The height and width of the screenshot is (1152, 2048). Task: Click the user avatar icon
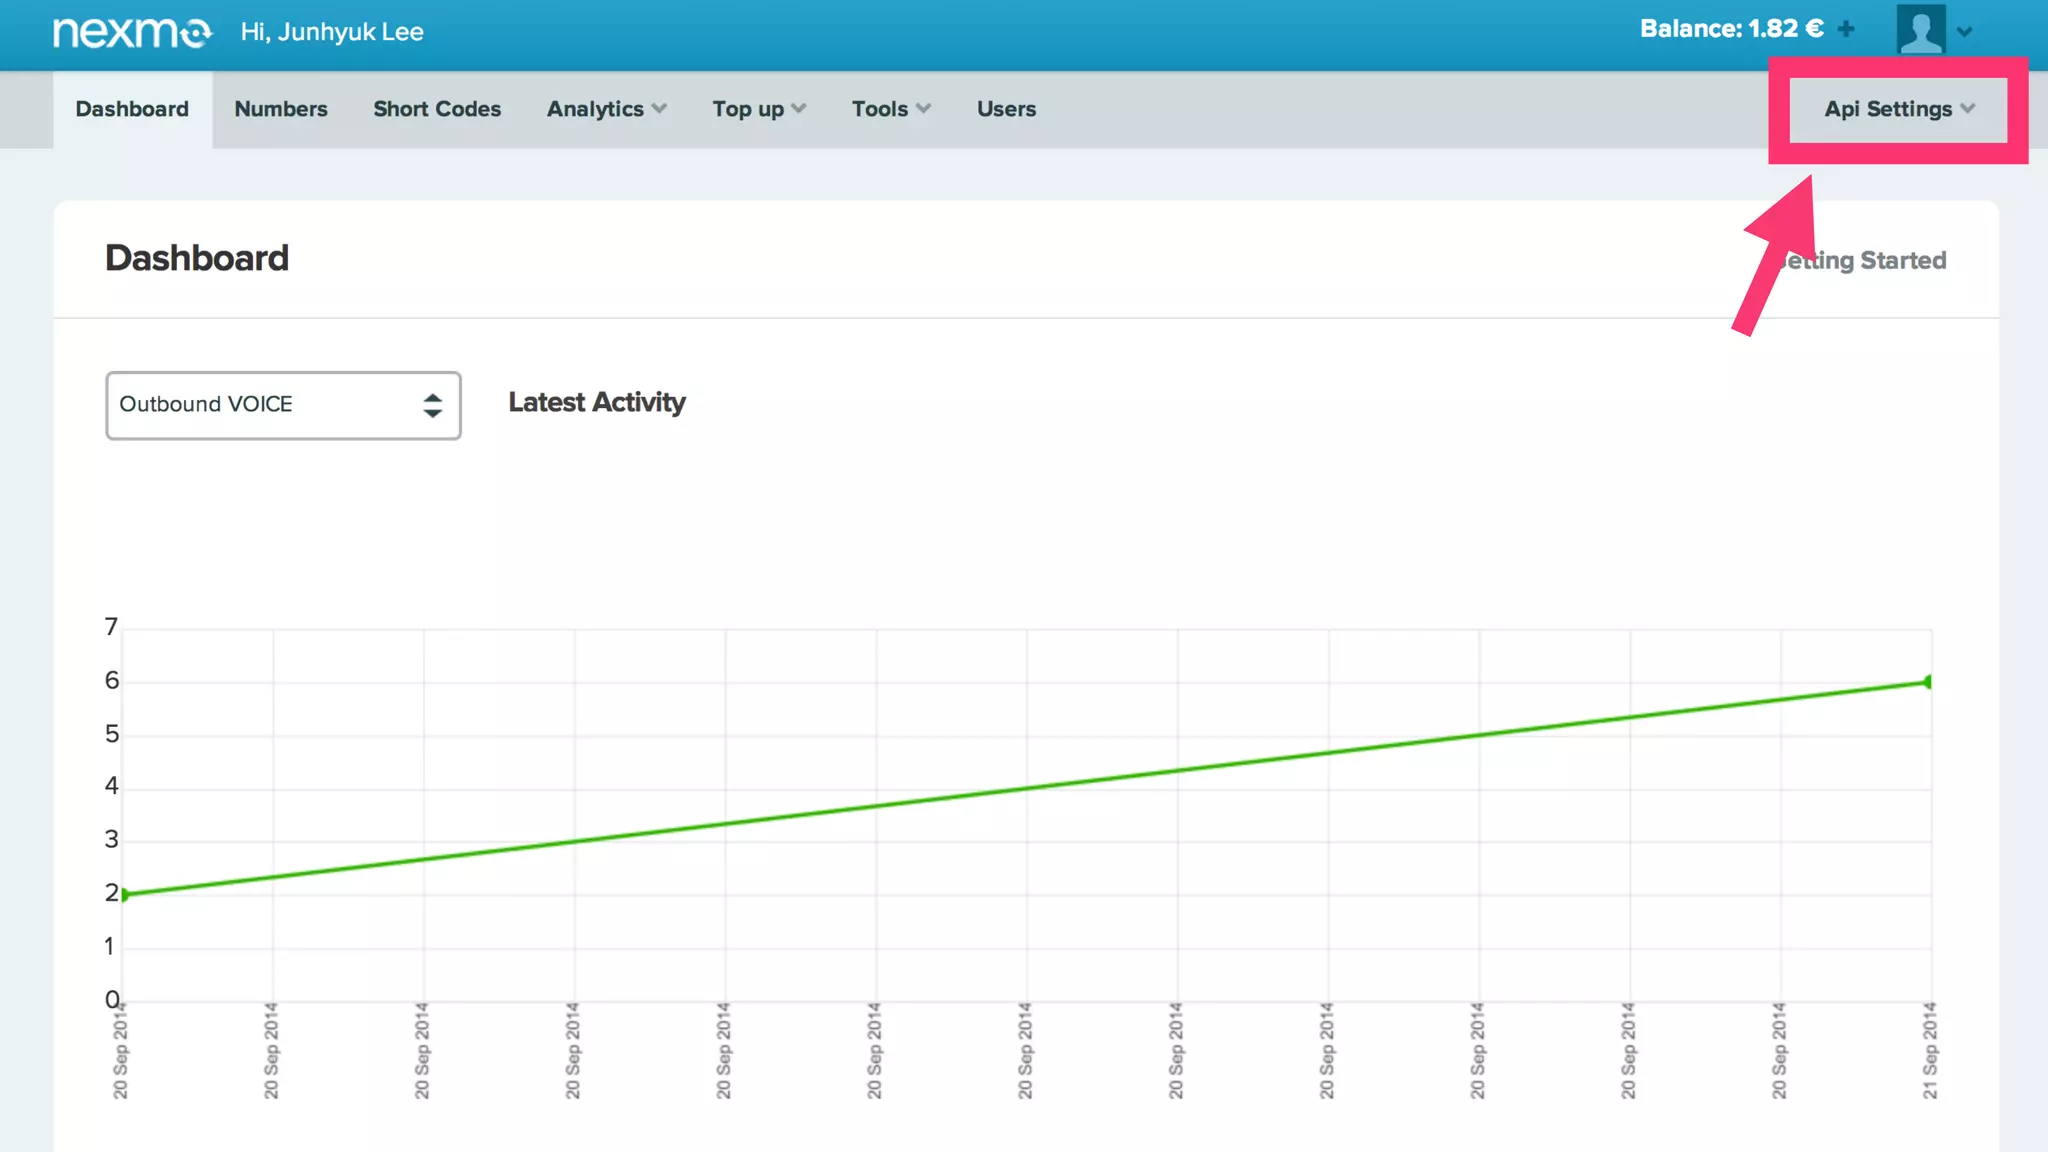(x=1920, y=30)
